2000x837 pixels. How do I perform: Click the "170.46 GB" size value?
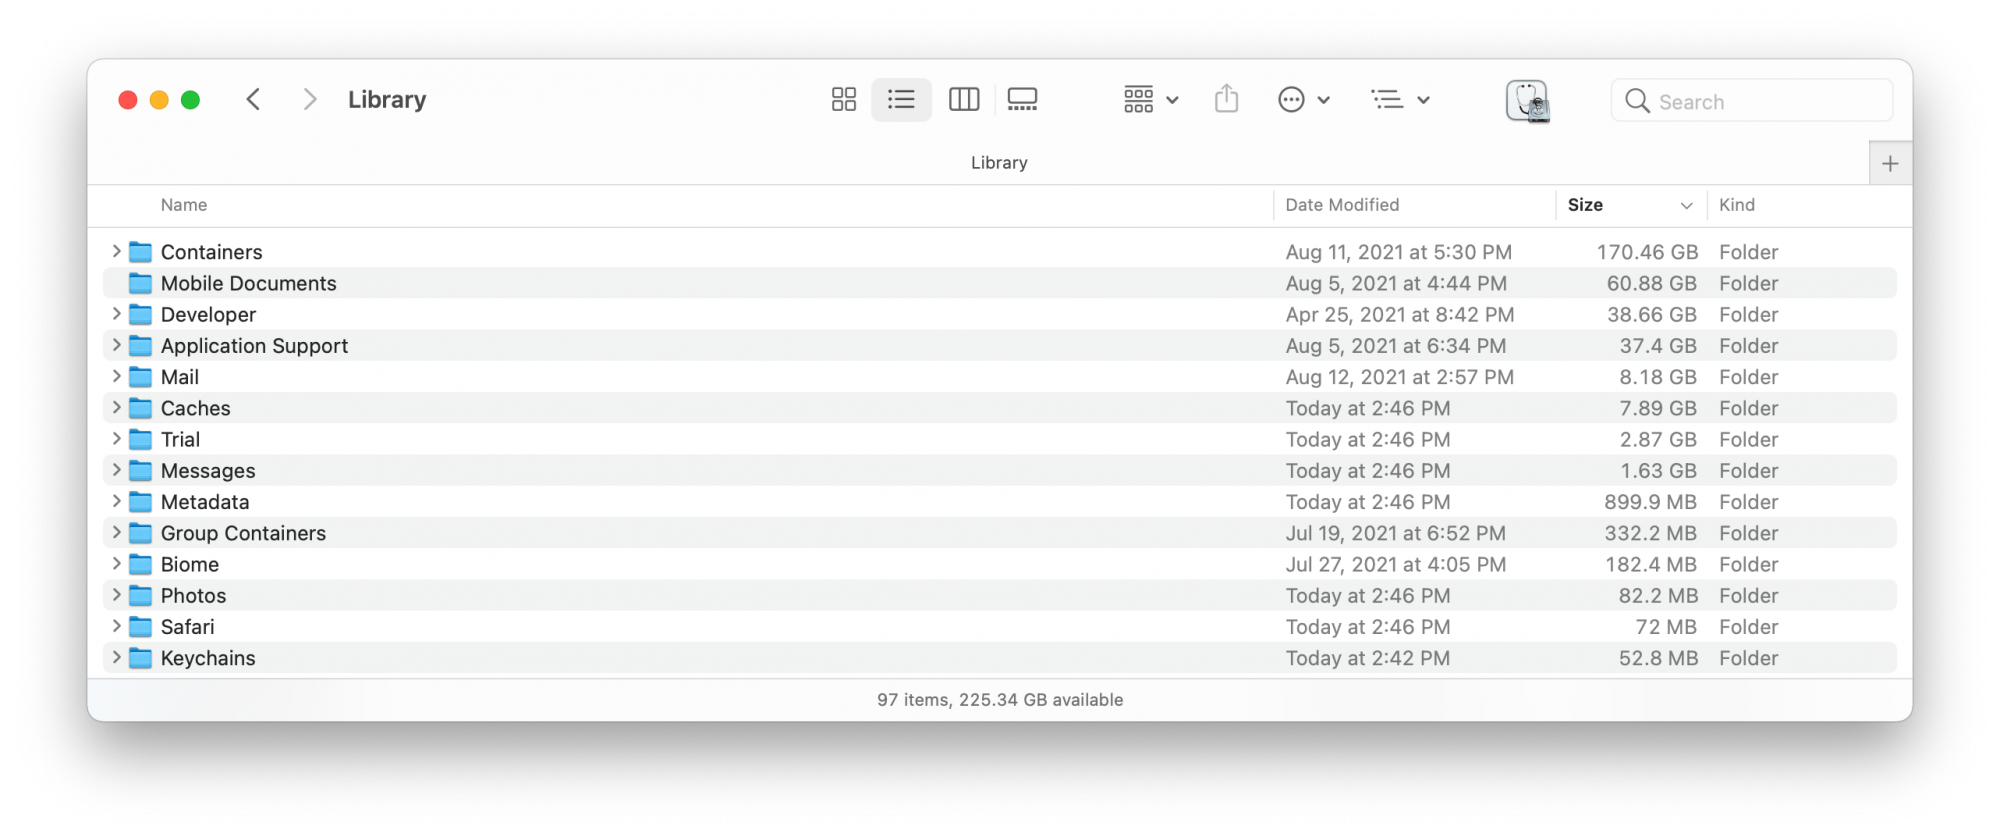(1647, 252)
